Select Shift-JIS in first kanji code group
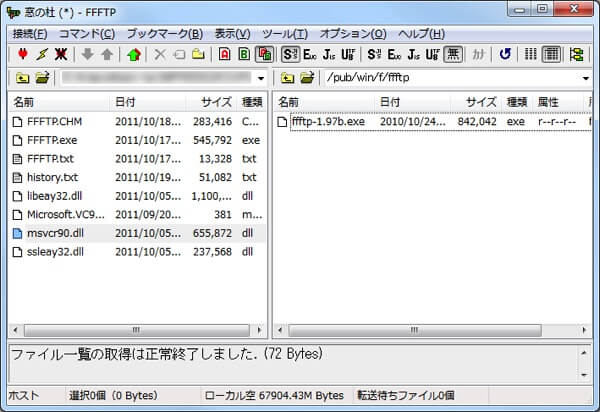The height and width of the screenshot is (412, 600). point(290,54)
